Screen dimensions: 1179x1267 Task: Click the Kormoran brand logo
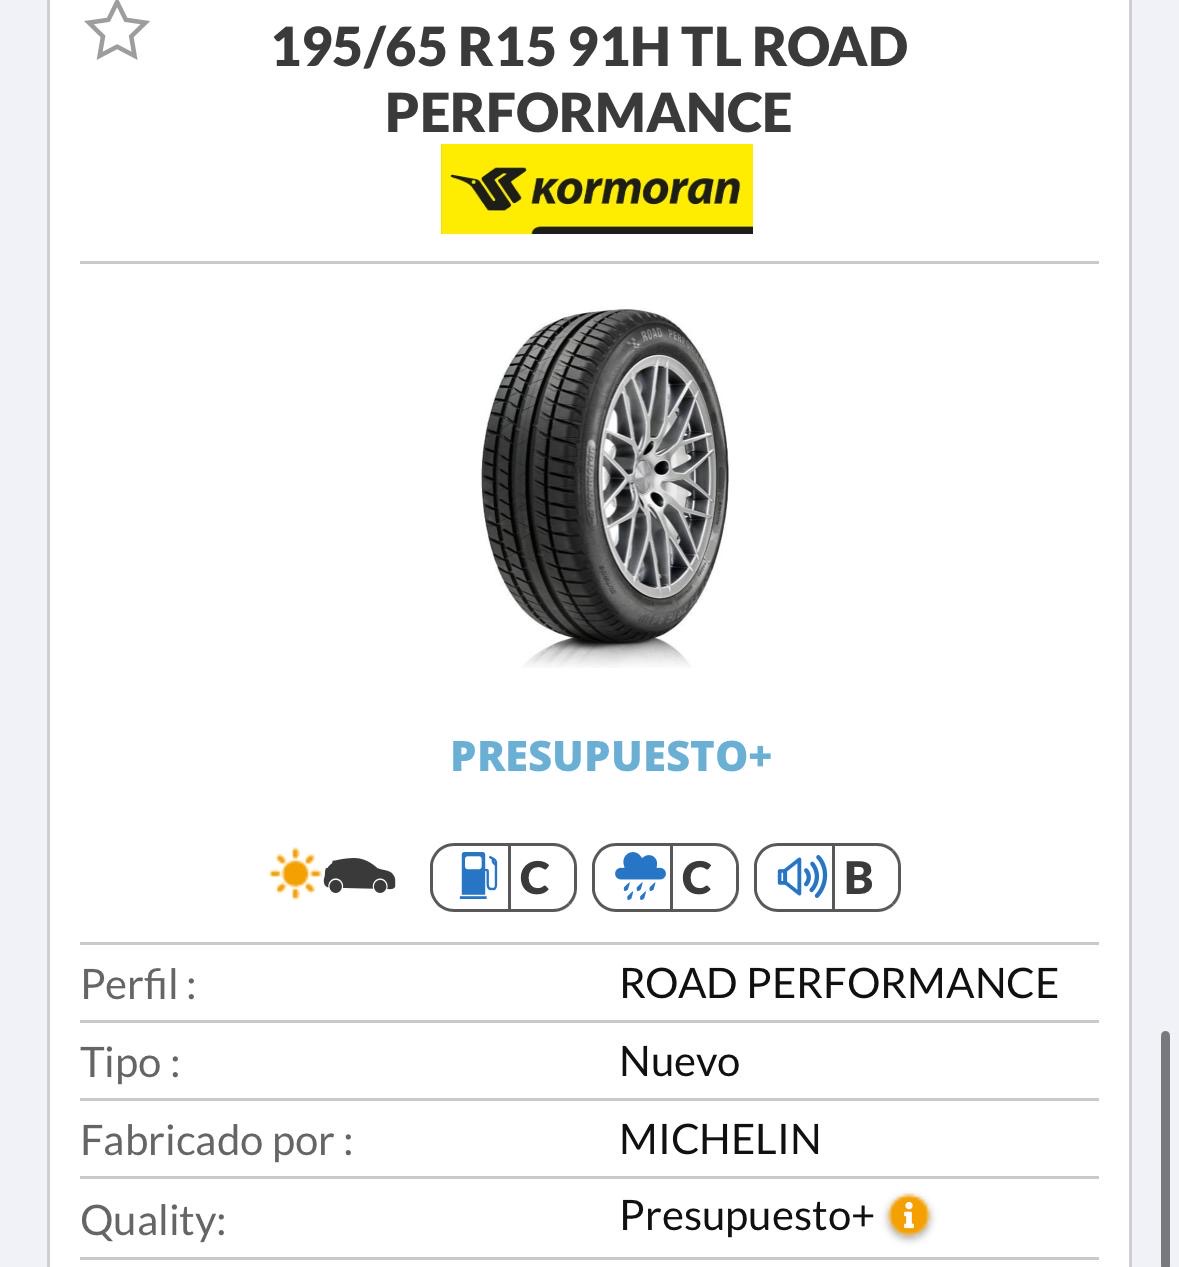click(596, 189)
